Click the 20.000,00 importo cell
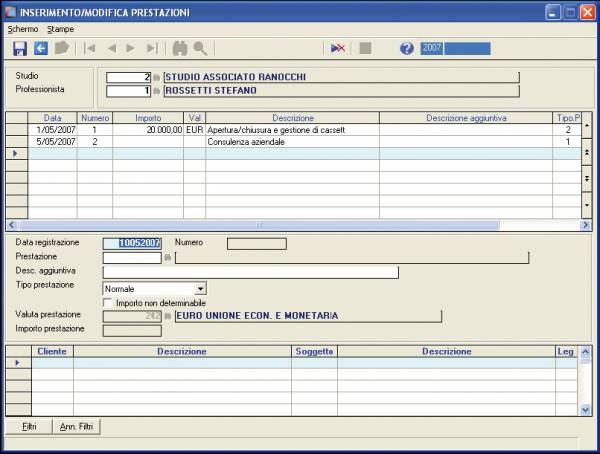600x454 pixels. pyautogui.click(x=148, y=130)
